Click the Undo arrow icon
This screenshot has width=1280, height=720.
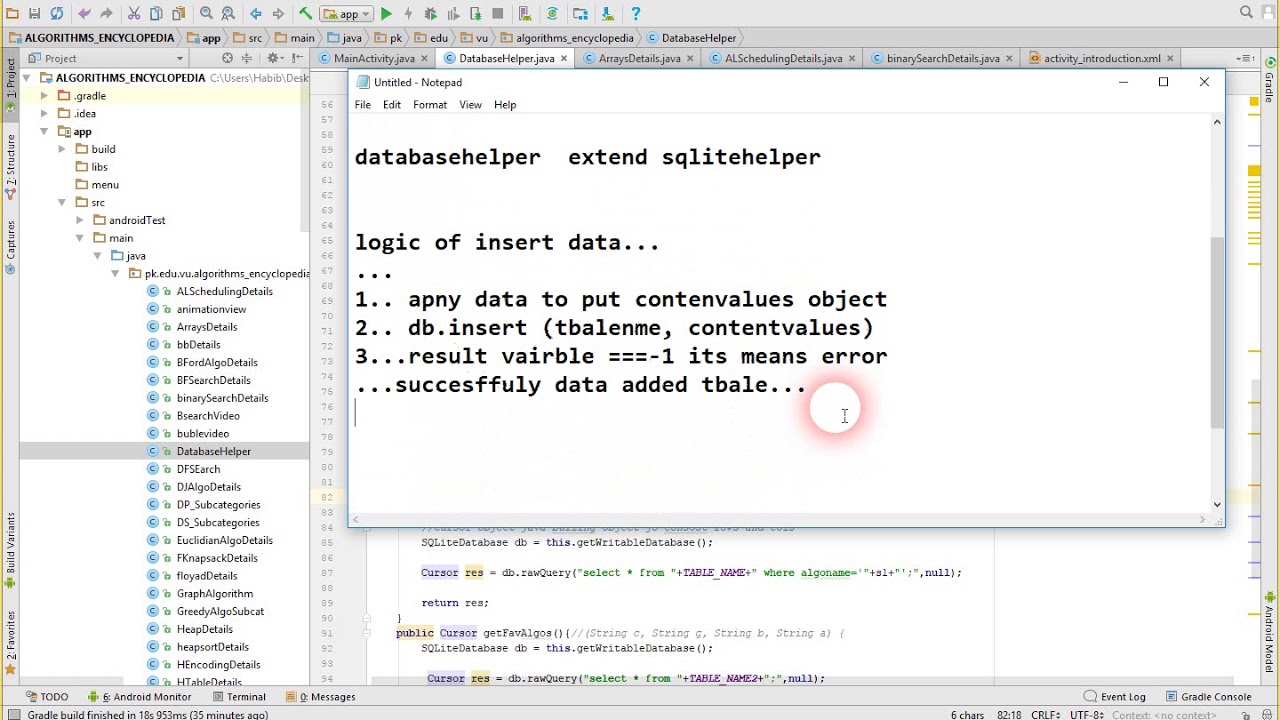coord(84,14)
